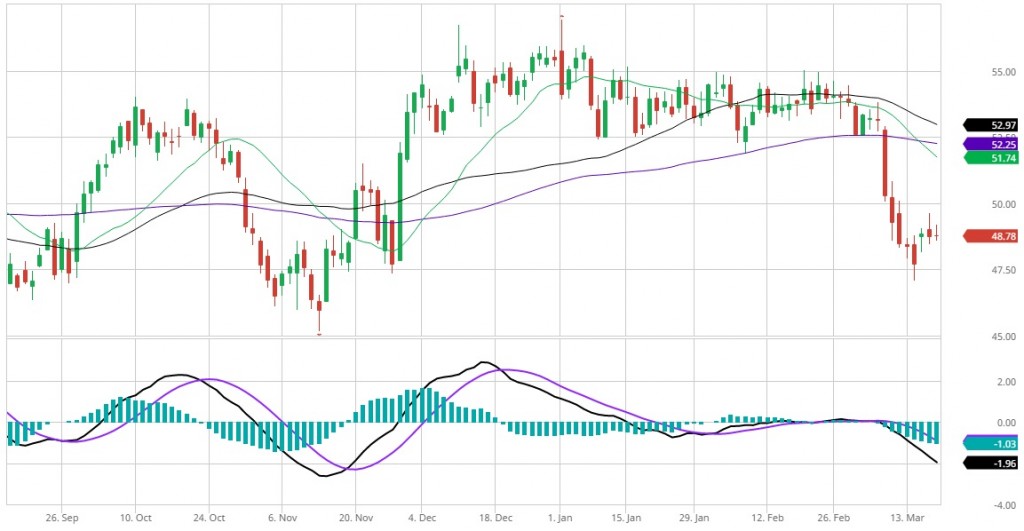1024x531 pixels.
Task: Click the 50.00 price axis label
Action: click(x=1004, y=204)
